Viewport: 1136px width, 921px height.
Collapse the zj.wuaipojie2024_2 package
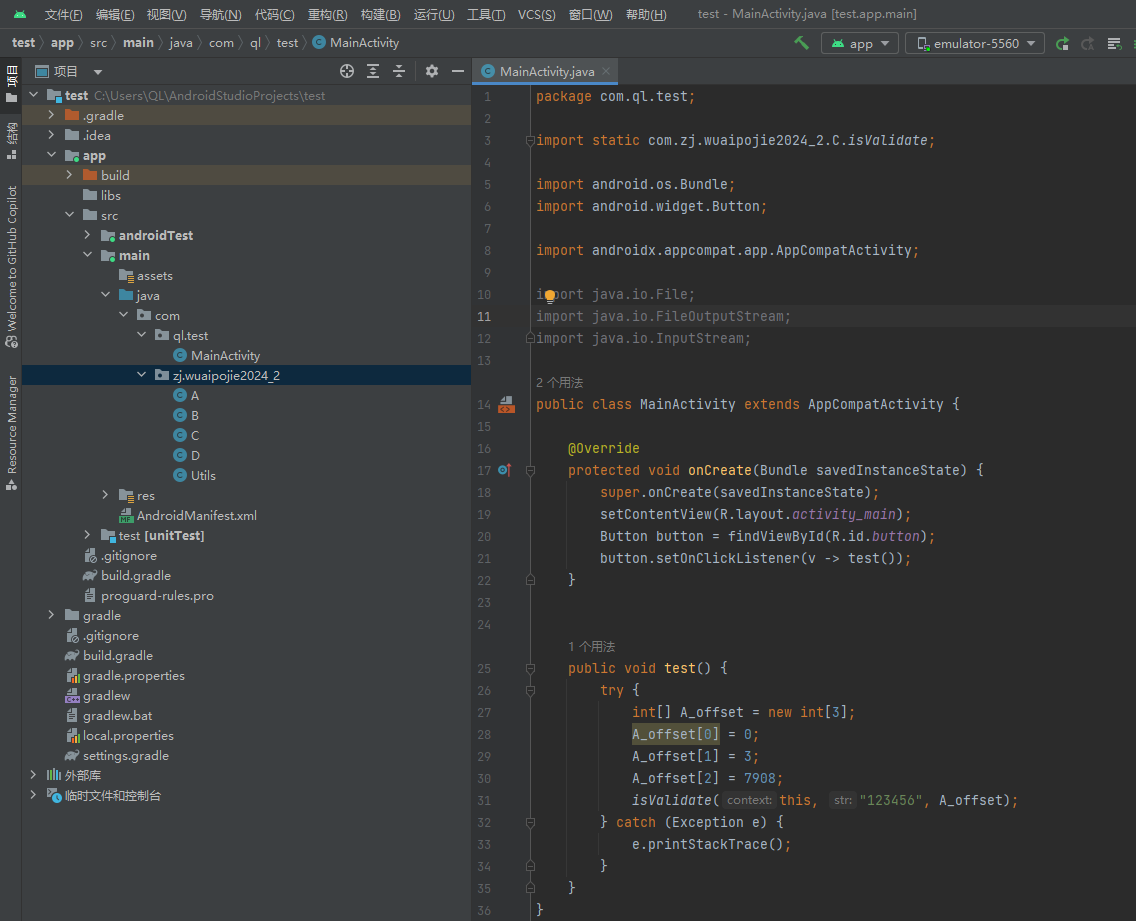(x=141, y=375)
